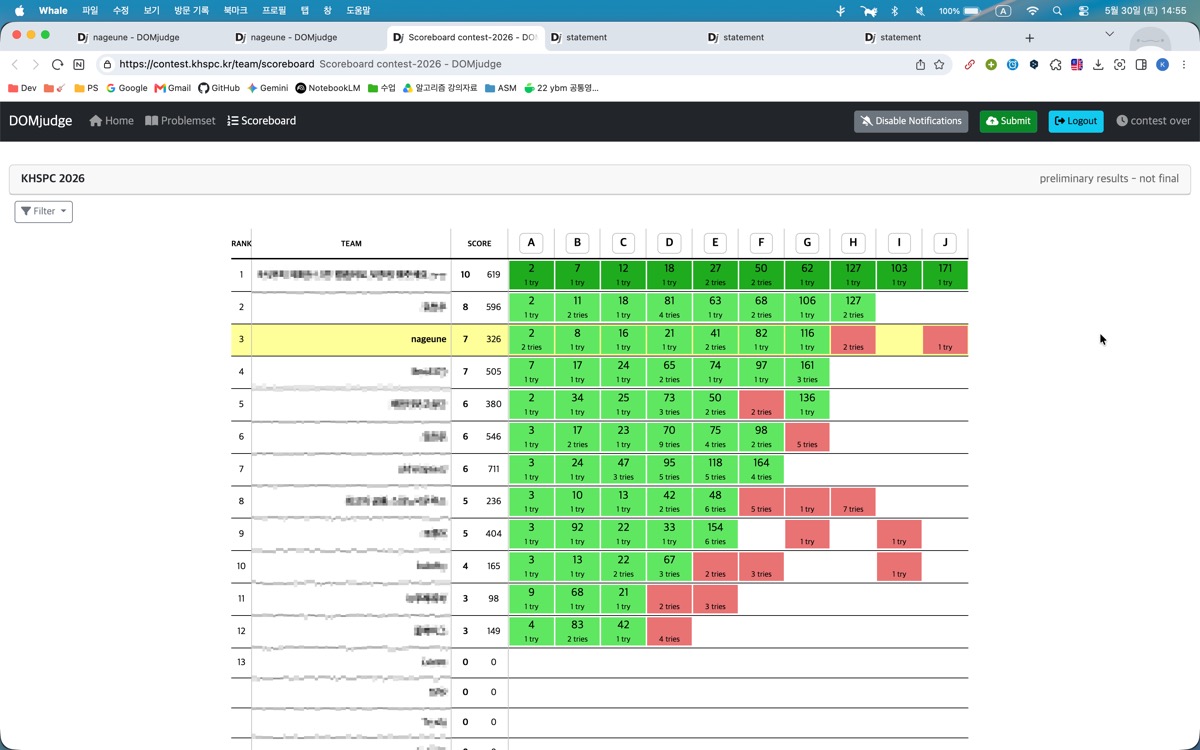Screen dimensions: 1200x750
Task: Go forward with the browser forward arrow
Action: (x=36, y=64)
